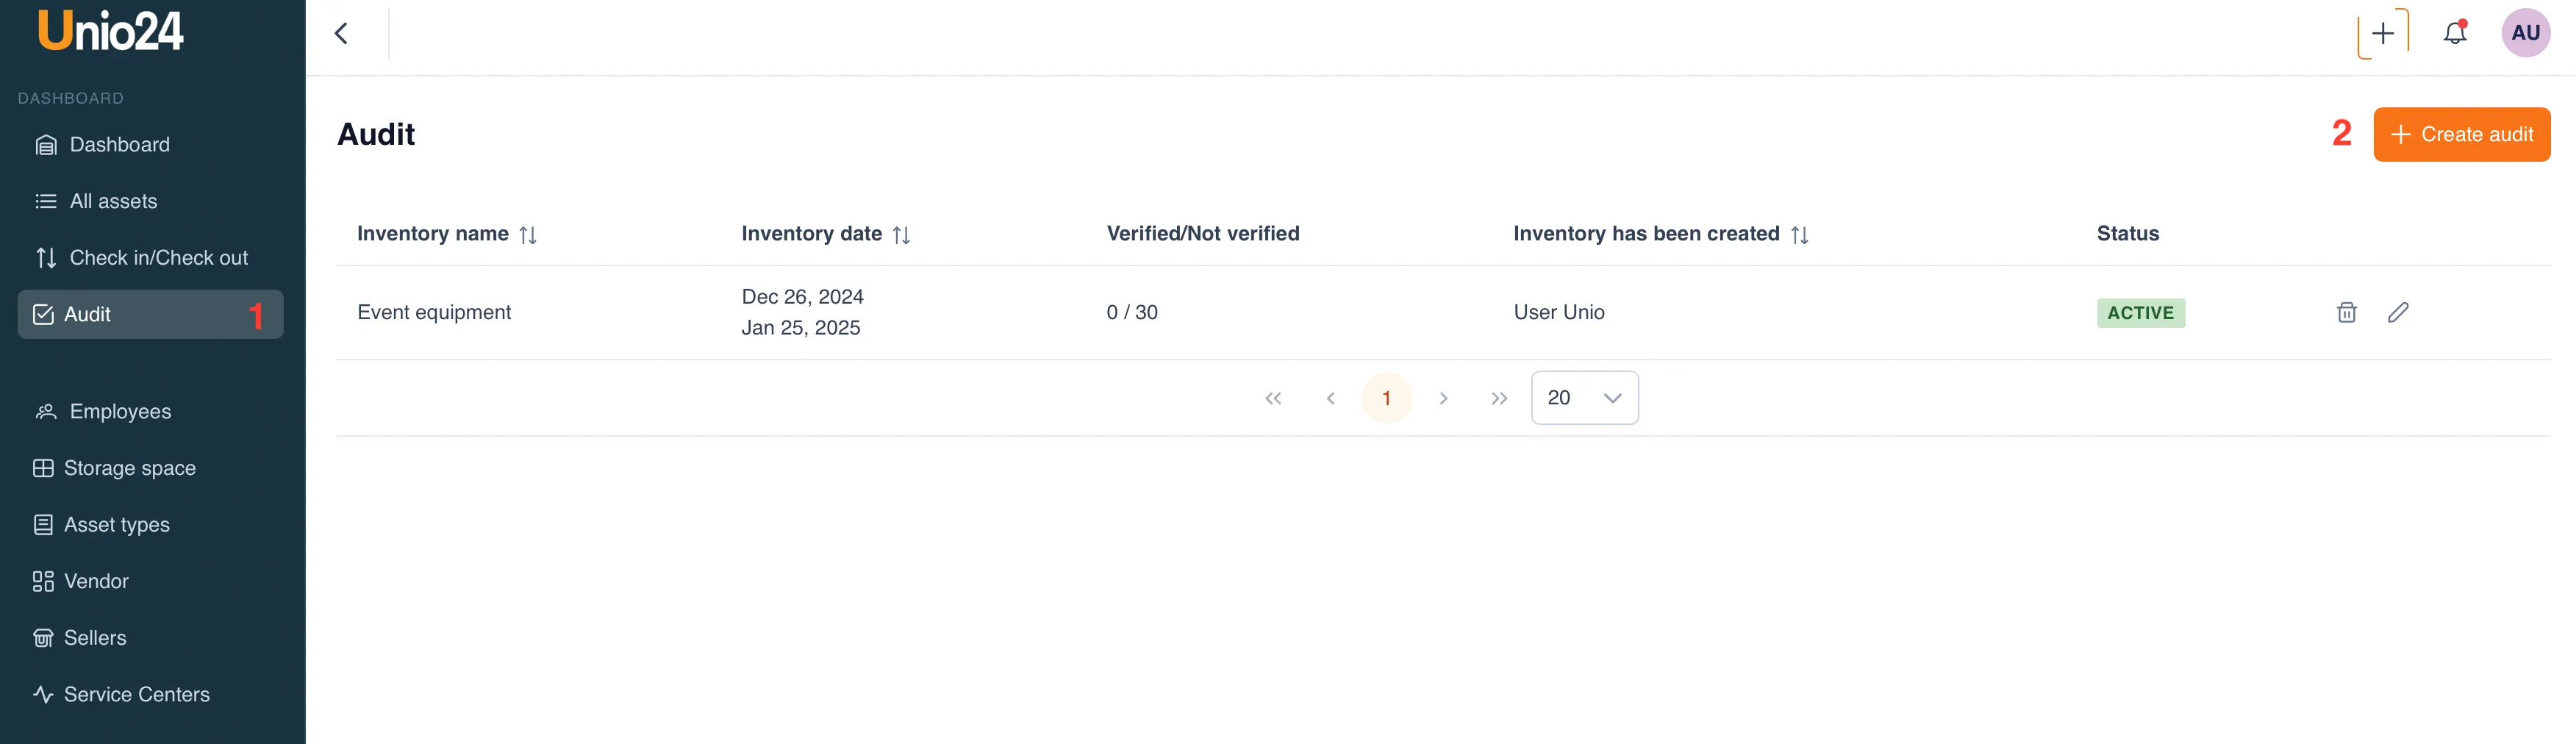
Task: Sort by Inventory date
Action: 901,235
